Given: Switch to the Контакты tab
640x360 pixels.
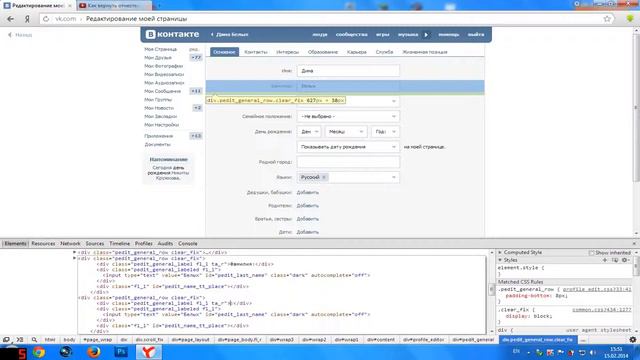Looking at the screenshot, I should point(256,52).
